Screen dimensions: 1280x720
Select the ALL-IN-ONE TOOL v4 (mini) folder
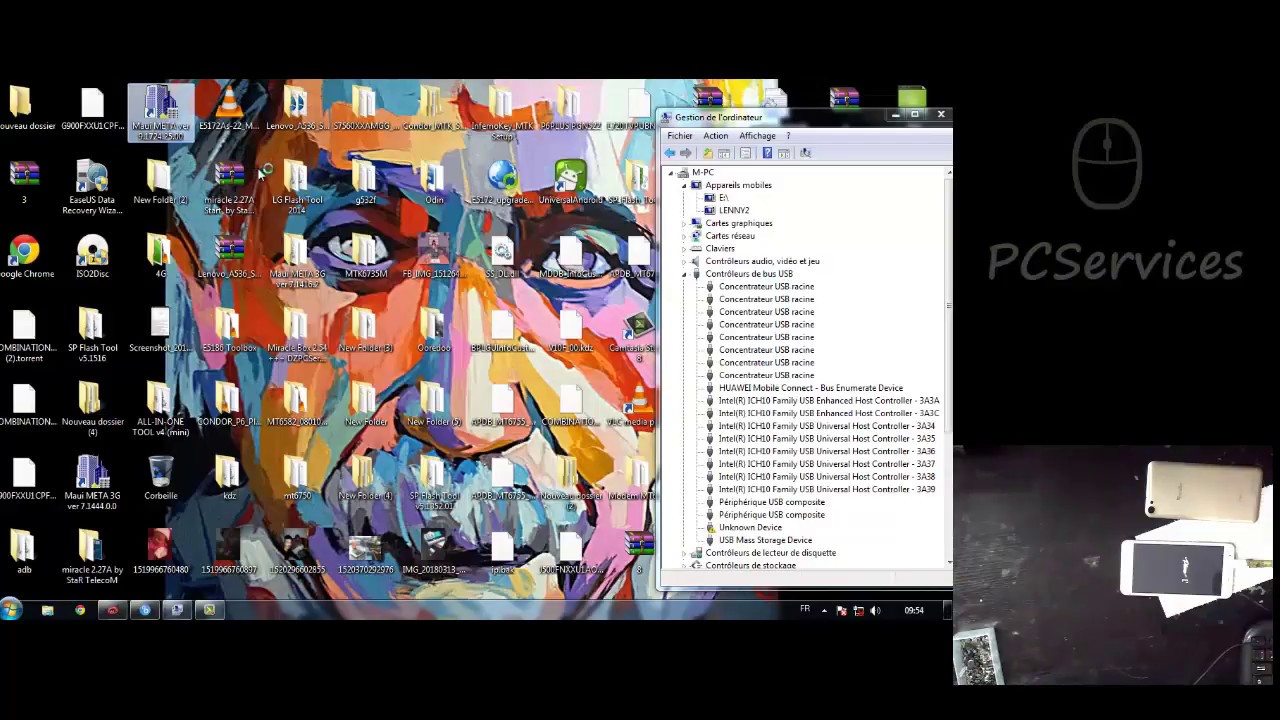click(x=160, y=410)
